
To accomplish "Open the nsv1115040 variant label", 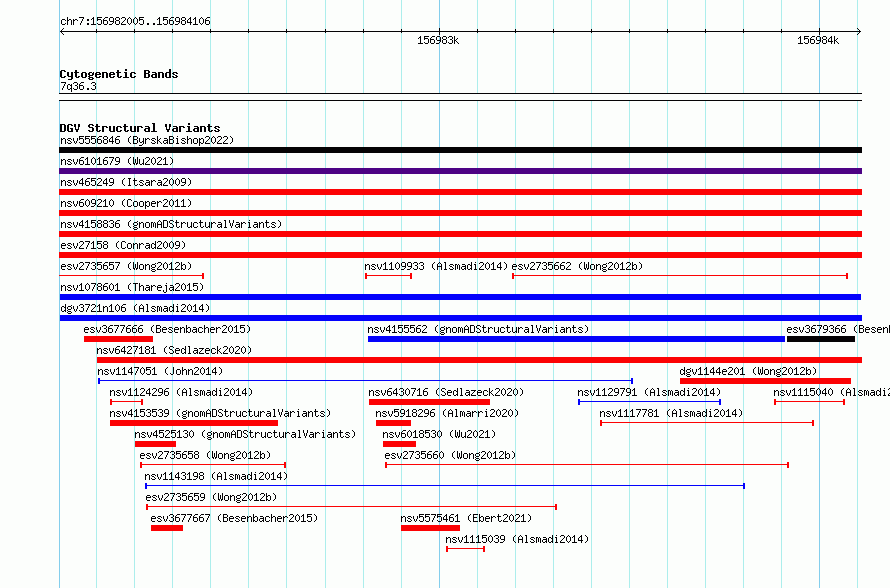I will coord(831,392).
